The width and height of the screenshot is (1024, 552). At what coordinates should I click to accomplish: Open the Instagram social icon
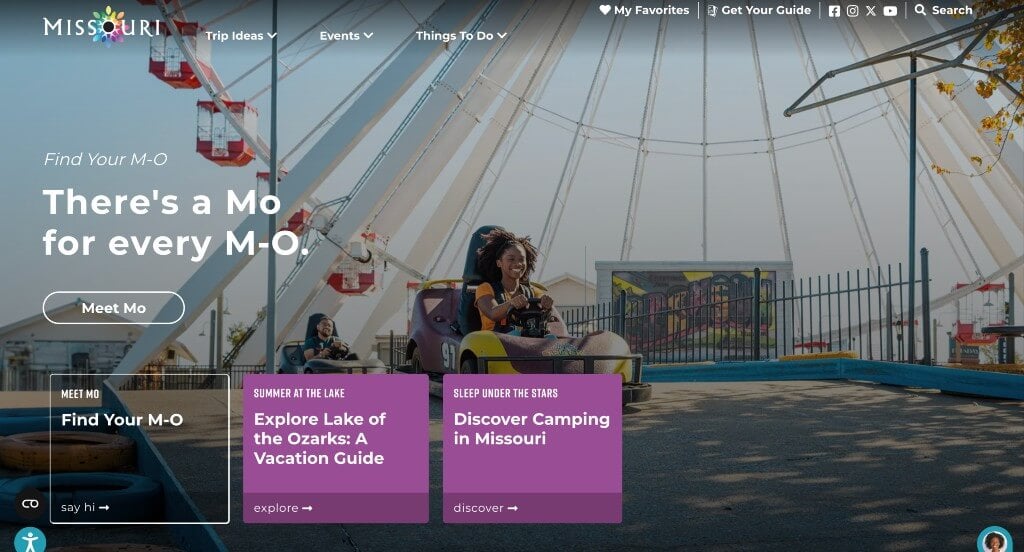coord(852,10)
